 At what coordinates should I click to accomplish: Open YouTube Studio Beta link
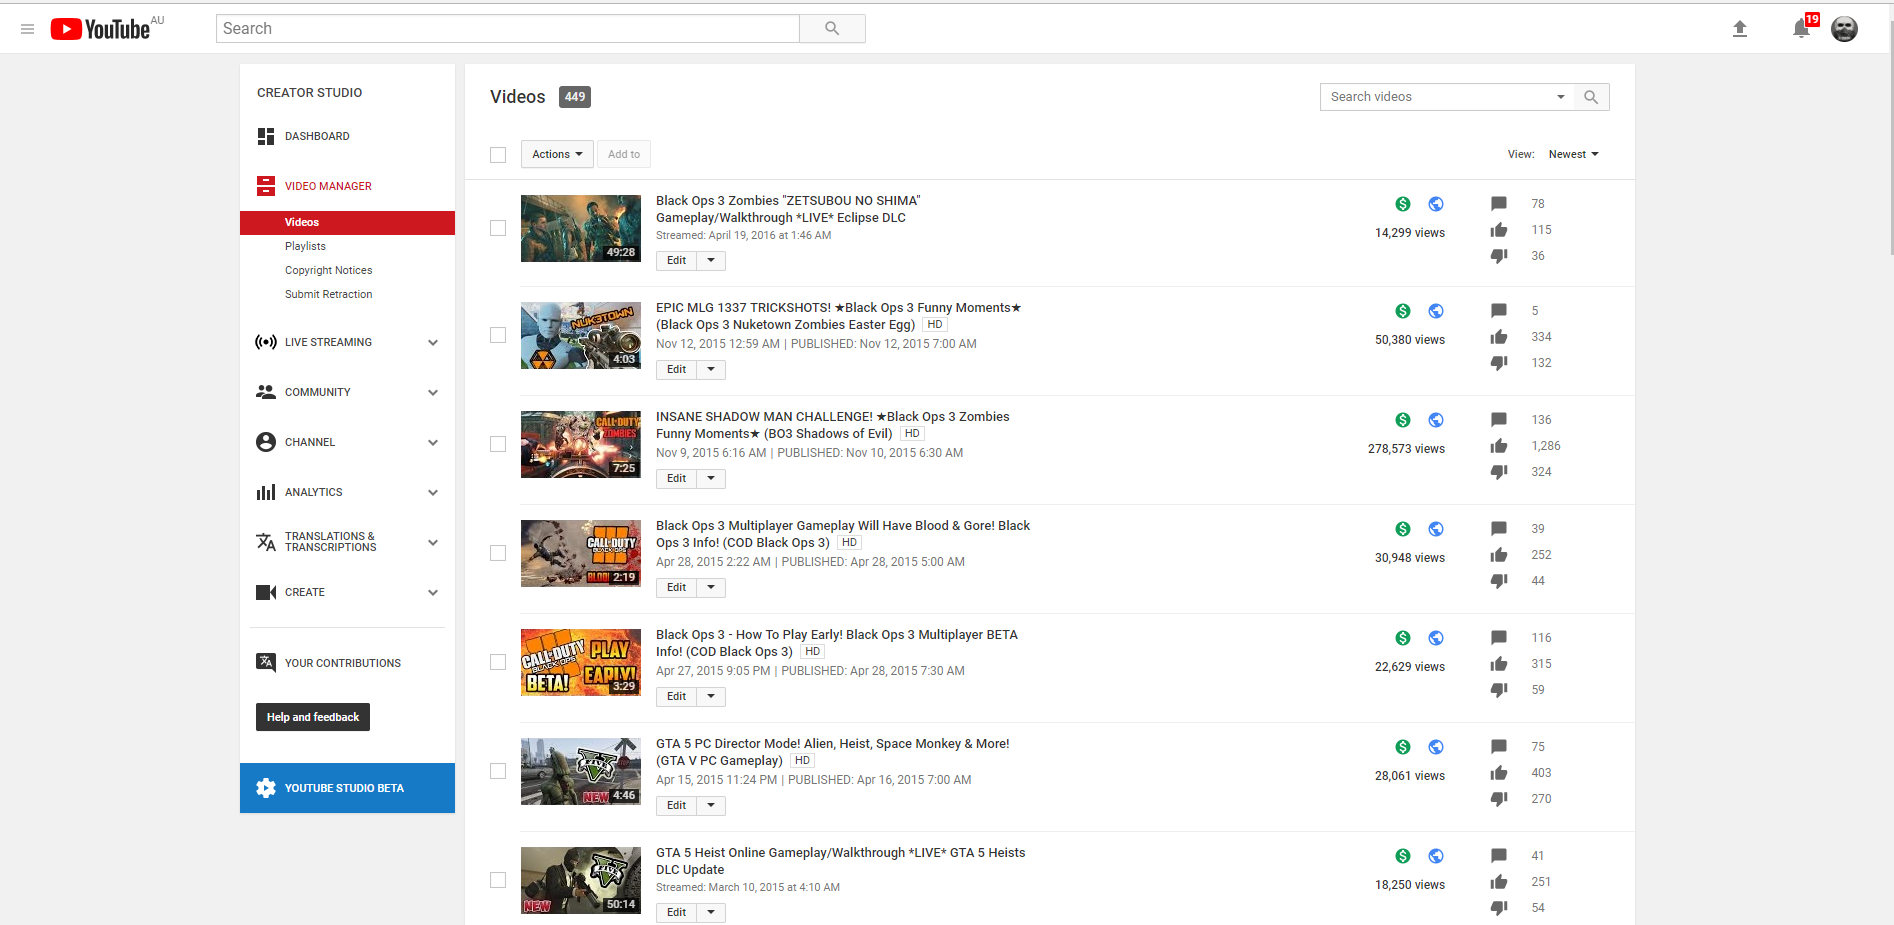pos(347,788)
